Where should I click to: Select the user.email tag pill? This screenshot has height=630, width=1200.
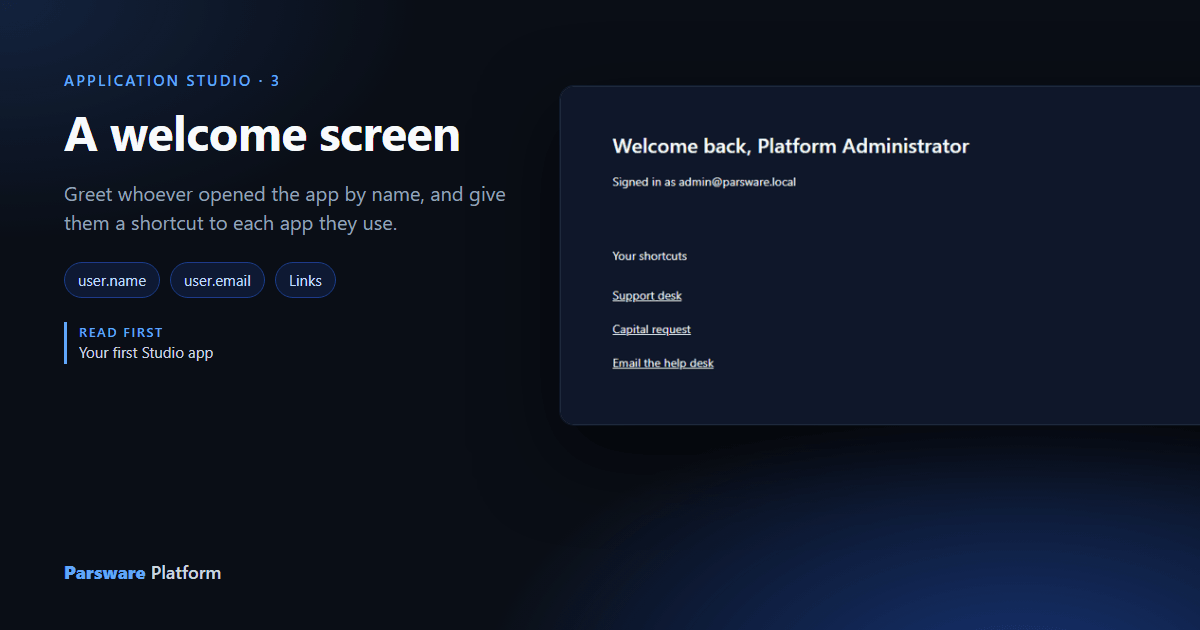(x=217, y=281)
